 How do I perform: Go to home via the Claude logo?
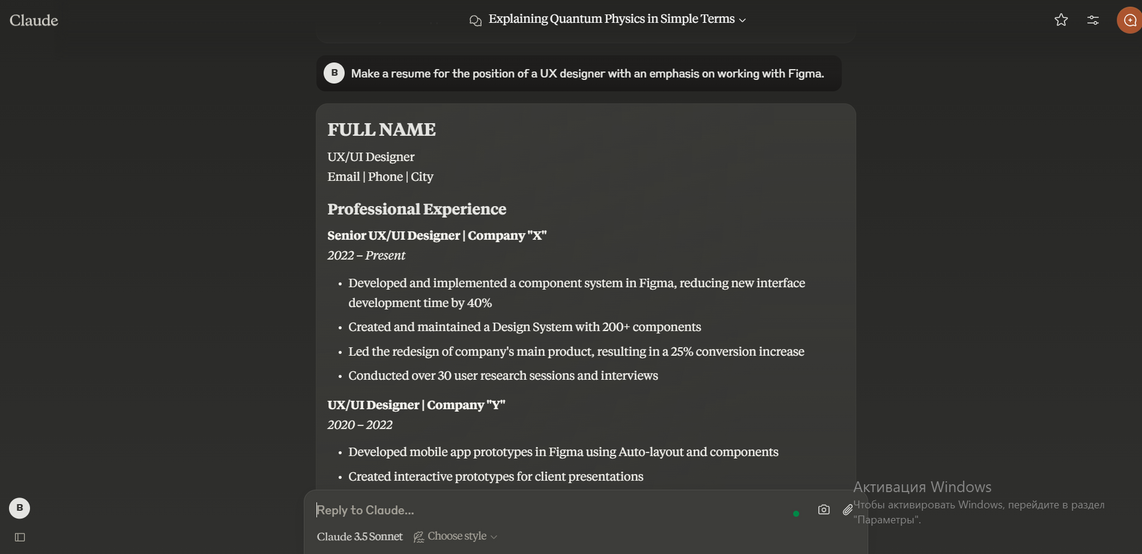click(x=34, y=20)
